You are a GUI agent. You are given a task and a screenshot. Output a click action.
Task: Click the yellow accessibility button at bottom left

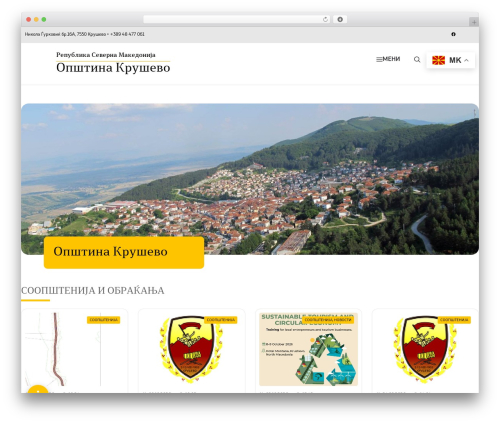tap(38, 389)
